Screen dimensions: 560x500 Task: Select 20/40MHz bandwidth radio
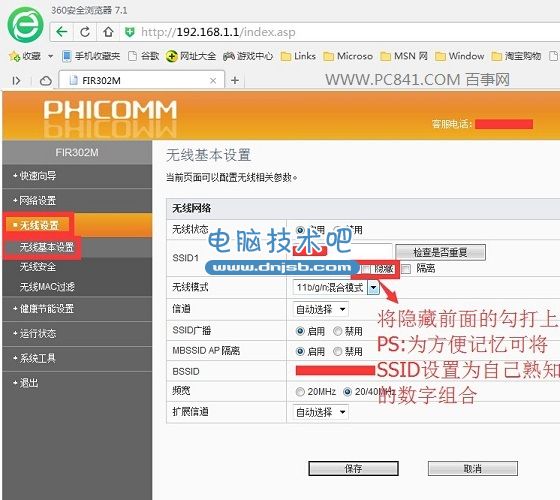click(347, 392)
